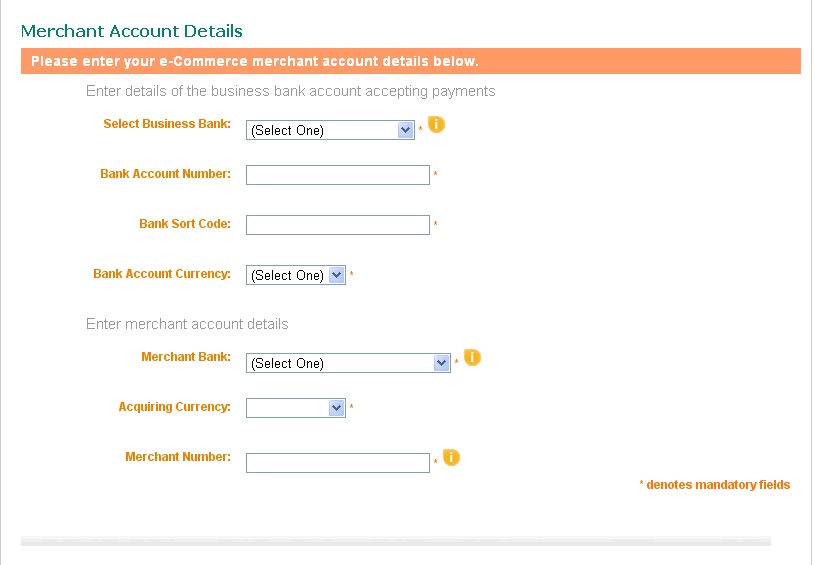Screen dimensions: 815x565
Task: Click info icon beside Merchant Number field
Action: (x=451, y=457)
